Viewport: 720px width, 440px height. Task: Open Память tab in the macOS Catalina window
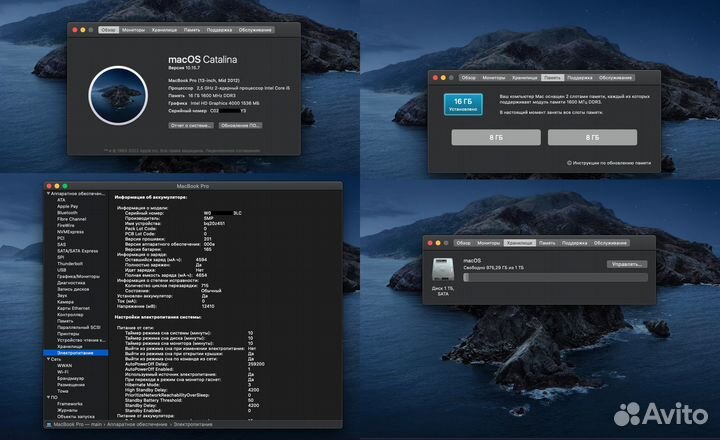[192, 30]
